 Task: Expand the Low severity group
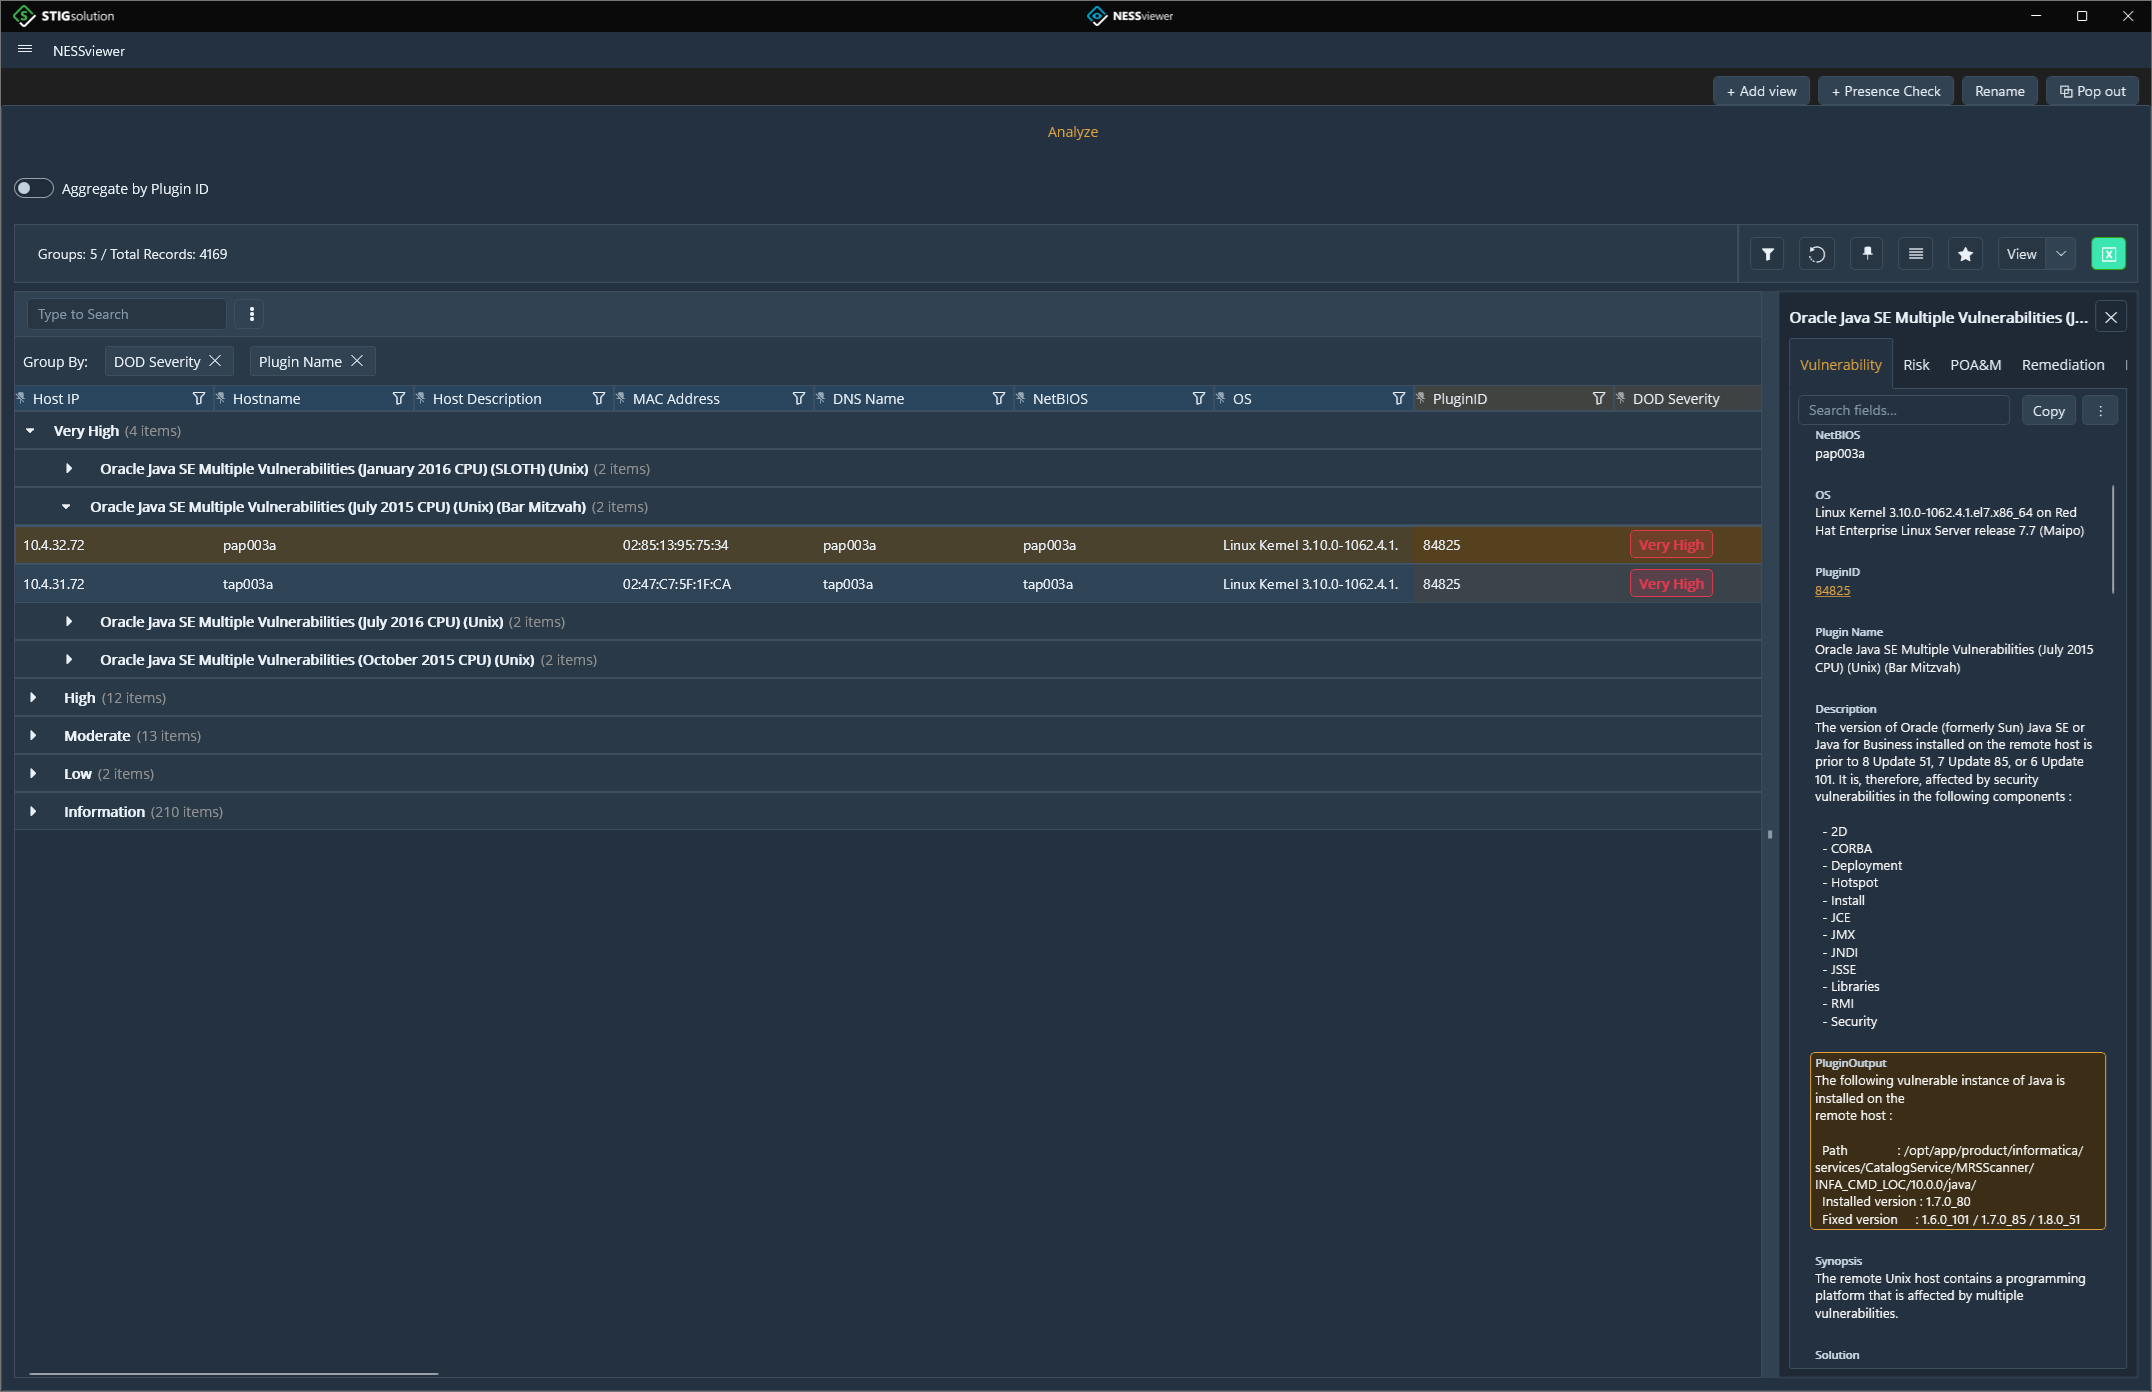point(33,773)
